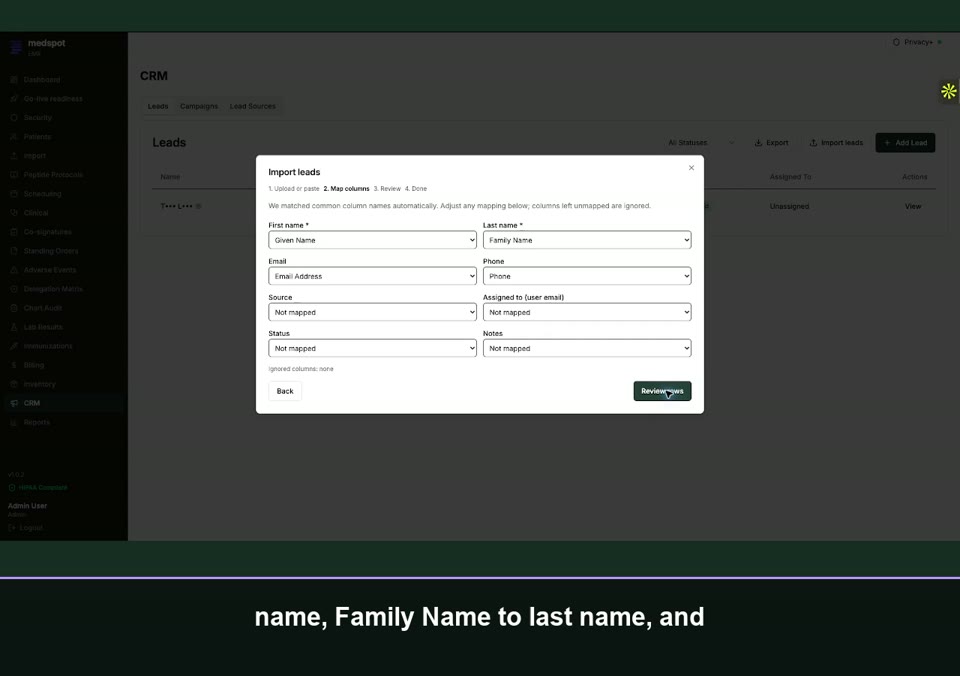The width and height of the screenshot is (960, 676).
Task: Open Peptide Protocols via its sidebar icon
Action: click(x=14, y=175)
